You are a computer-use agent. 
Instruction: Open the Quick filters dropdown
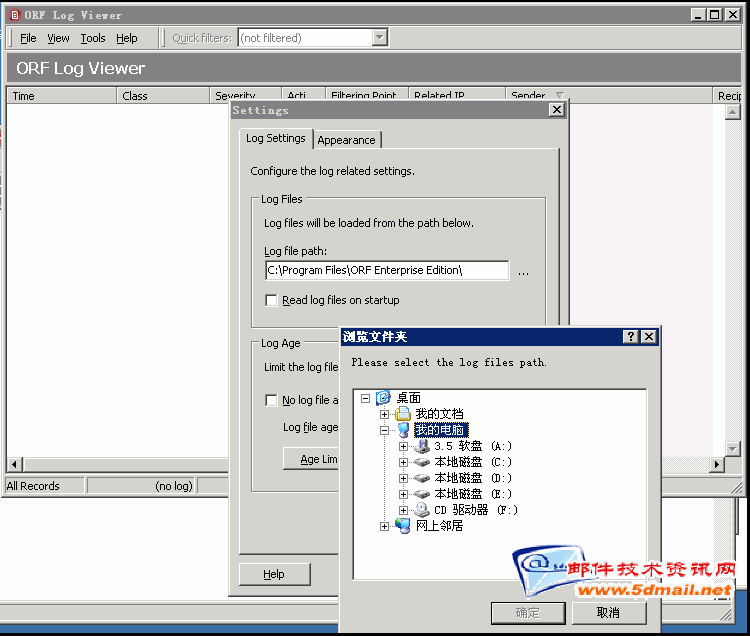coord(379,38)
